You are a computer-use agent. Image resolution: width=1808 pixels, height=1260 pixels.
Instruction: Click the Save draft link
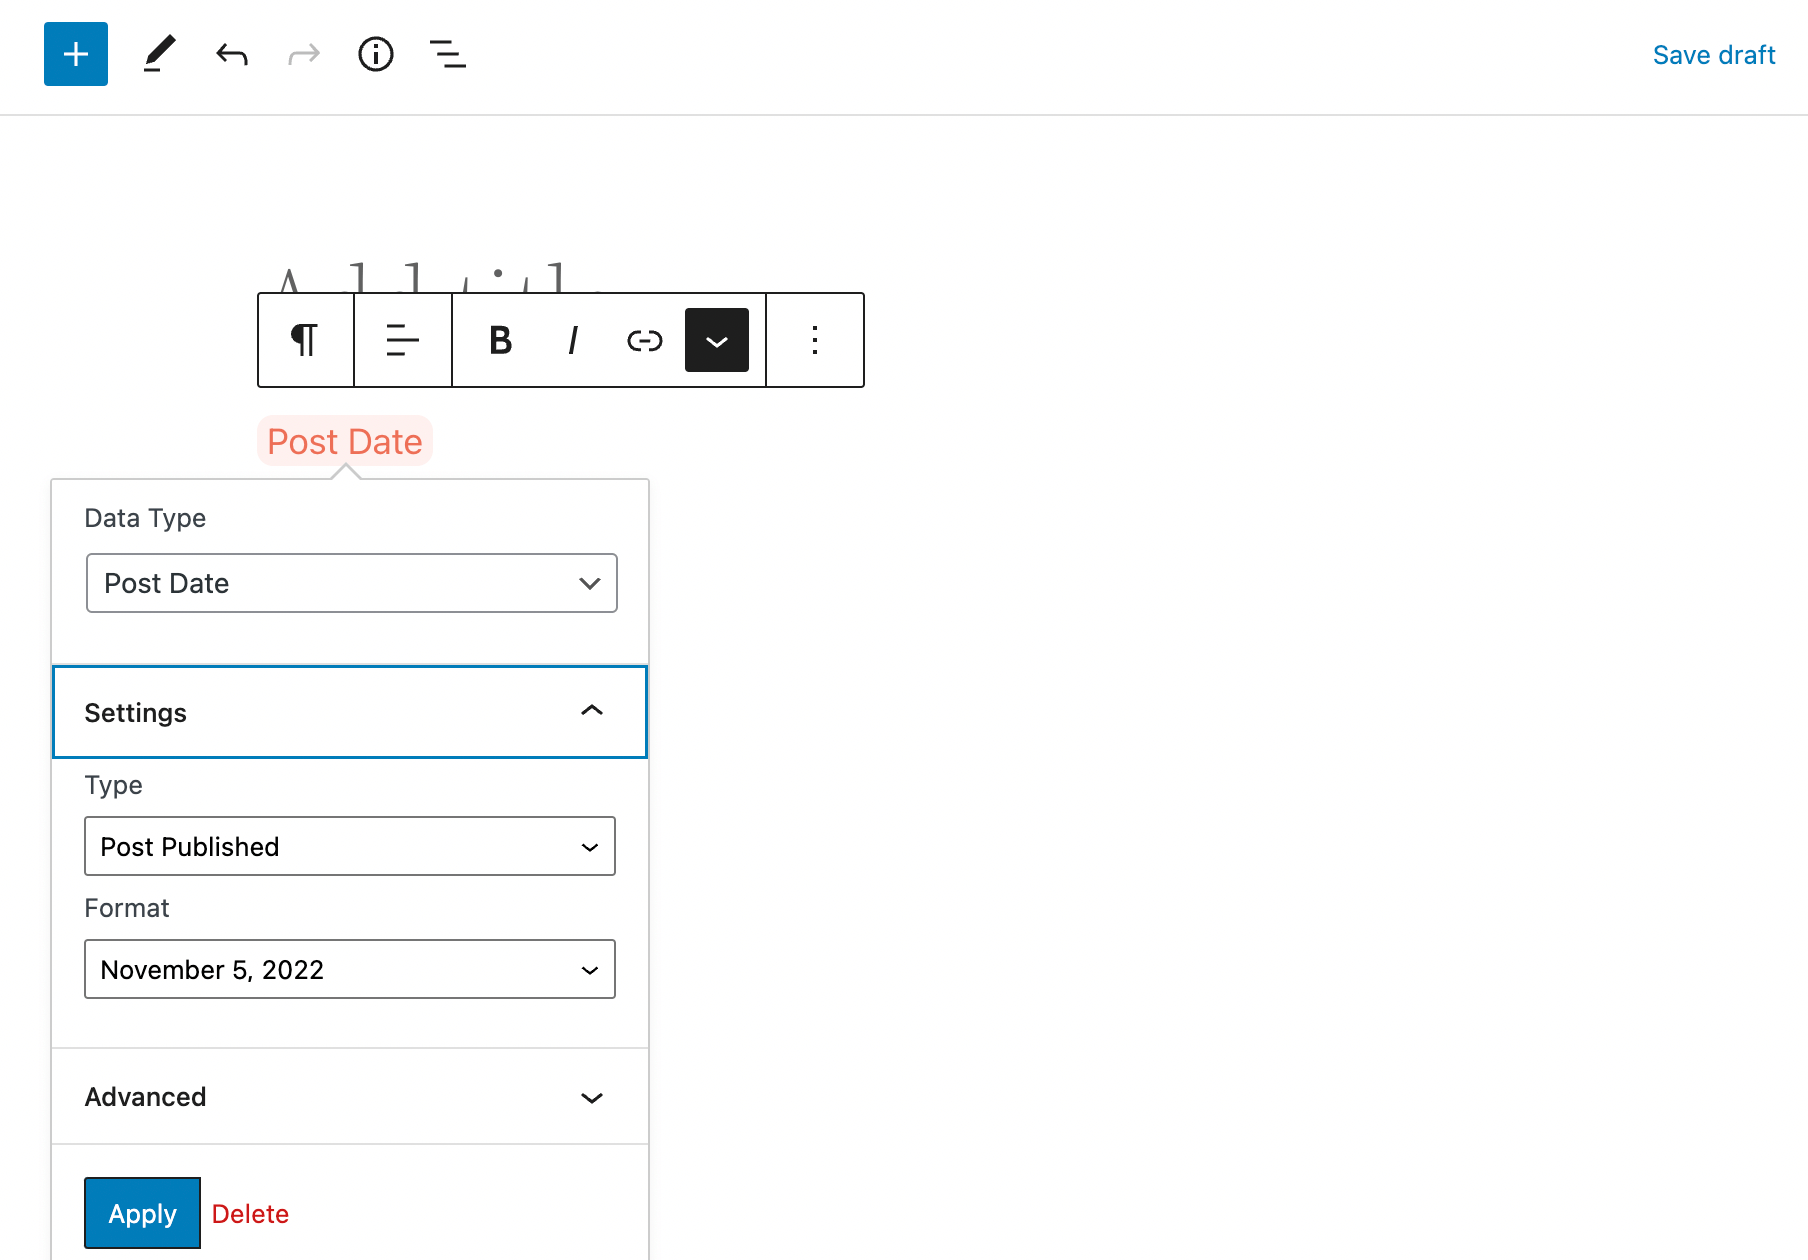(1713, 54)
